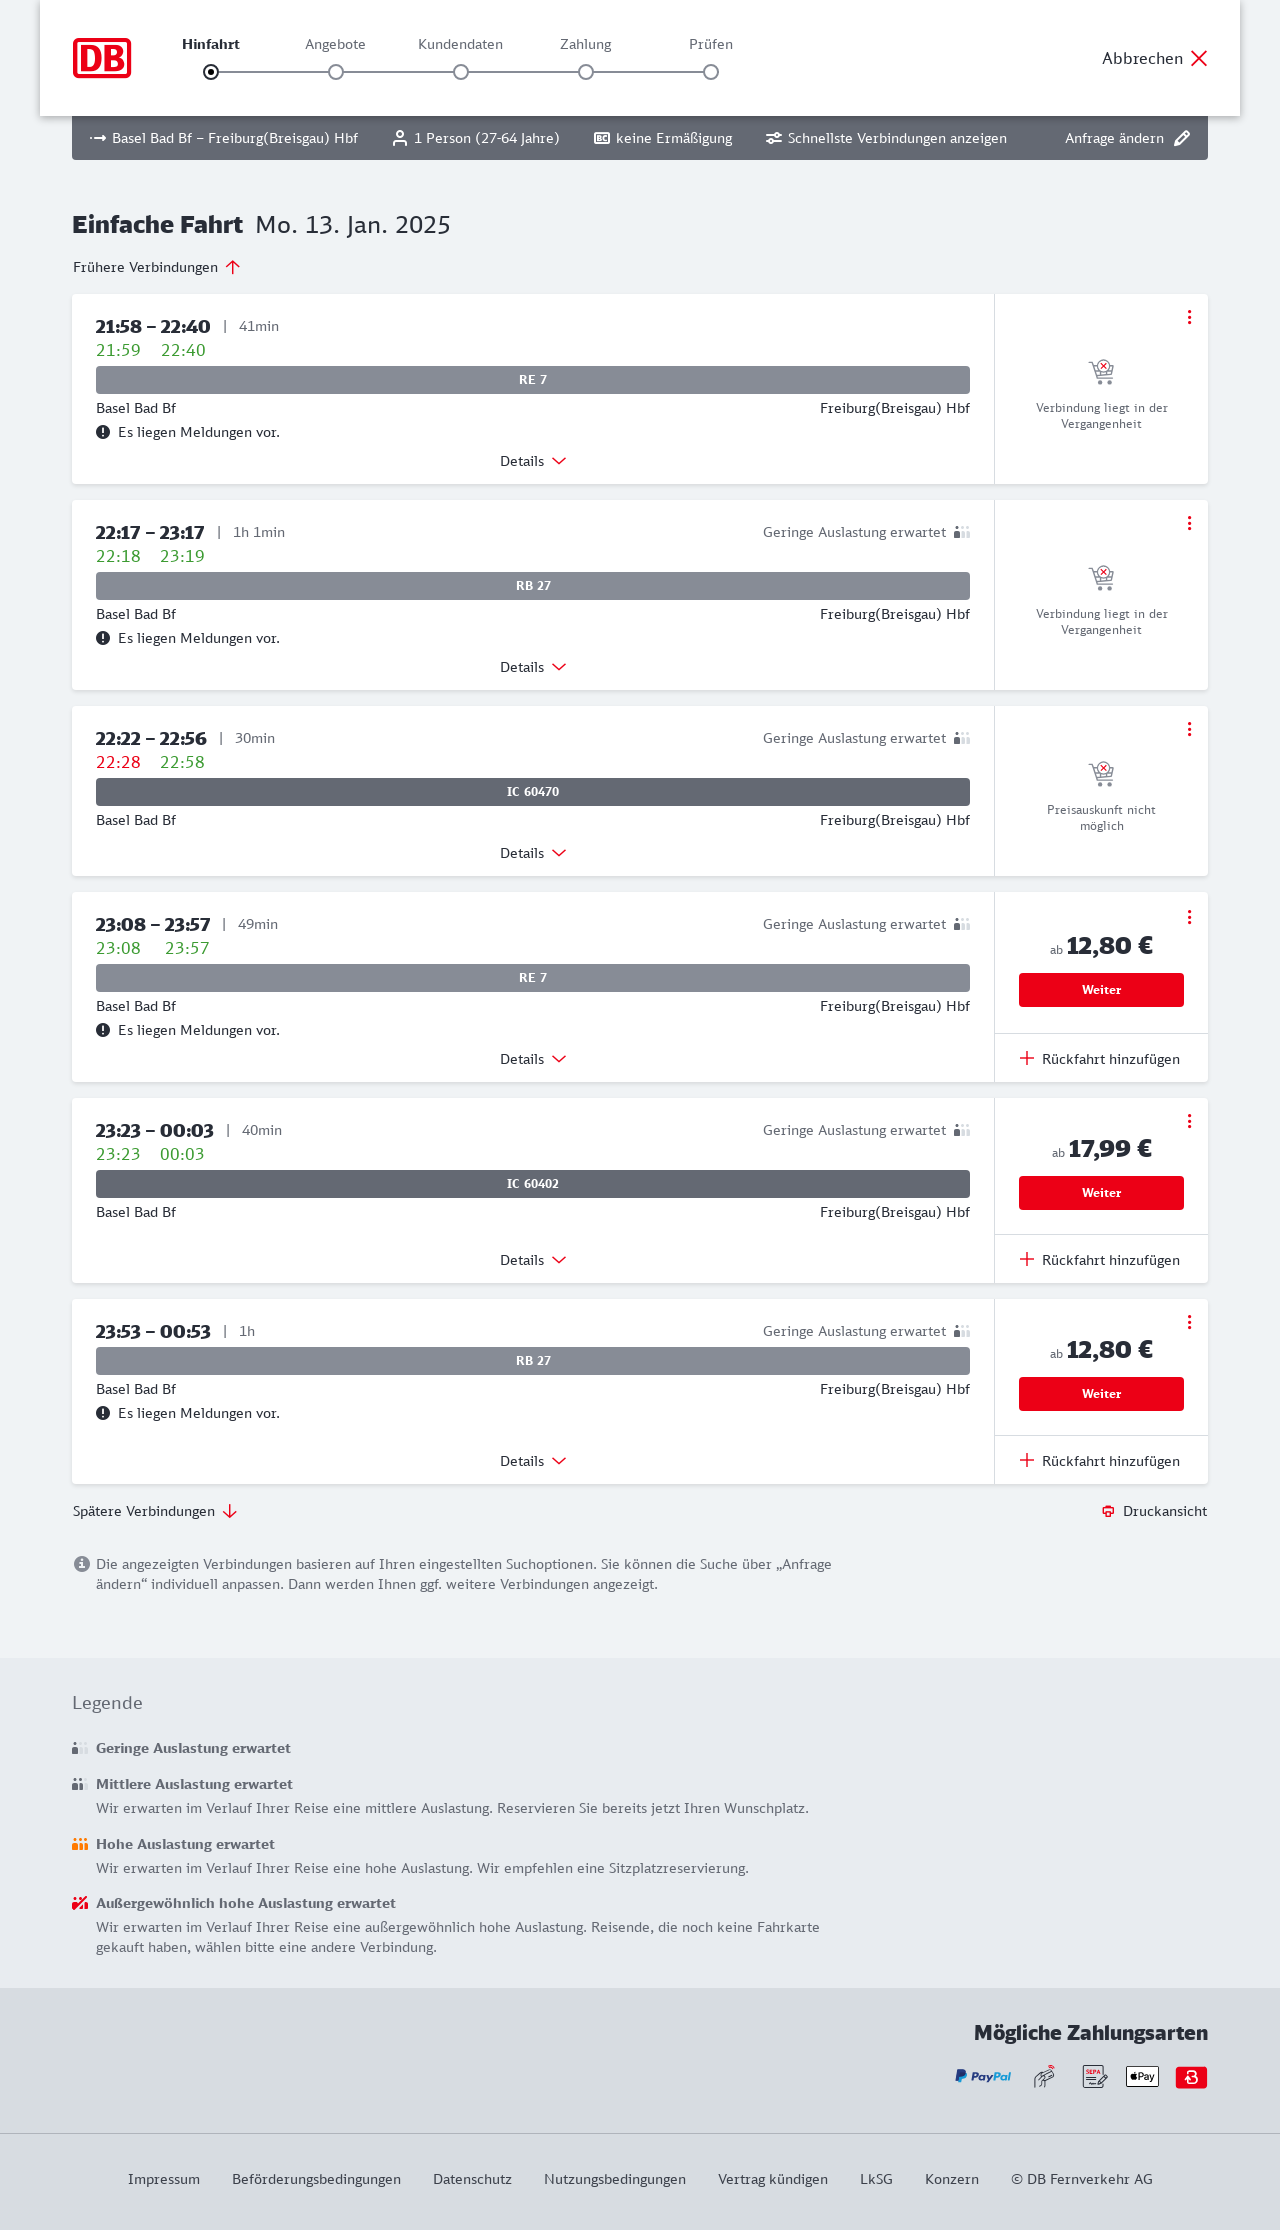Click the RE 7 train bar at 23:08
The height and width of the screenshot is (2230, 1280).
533,978
